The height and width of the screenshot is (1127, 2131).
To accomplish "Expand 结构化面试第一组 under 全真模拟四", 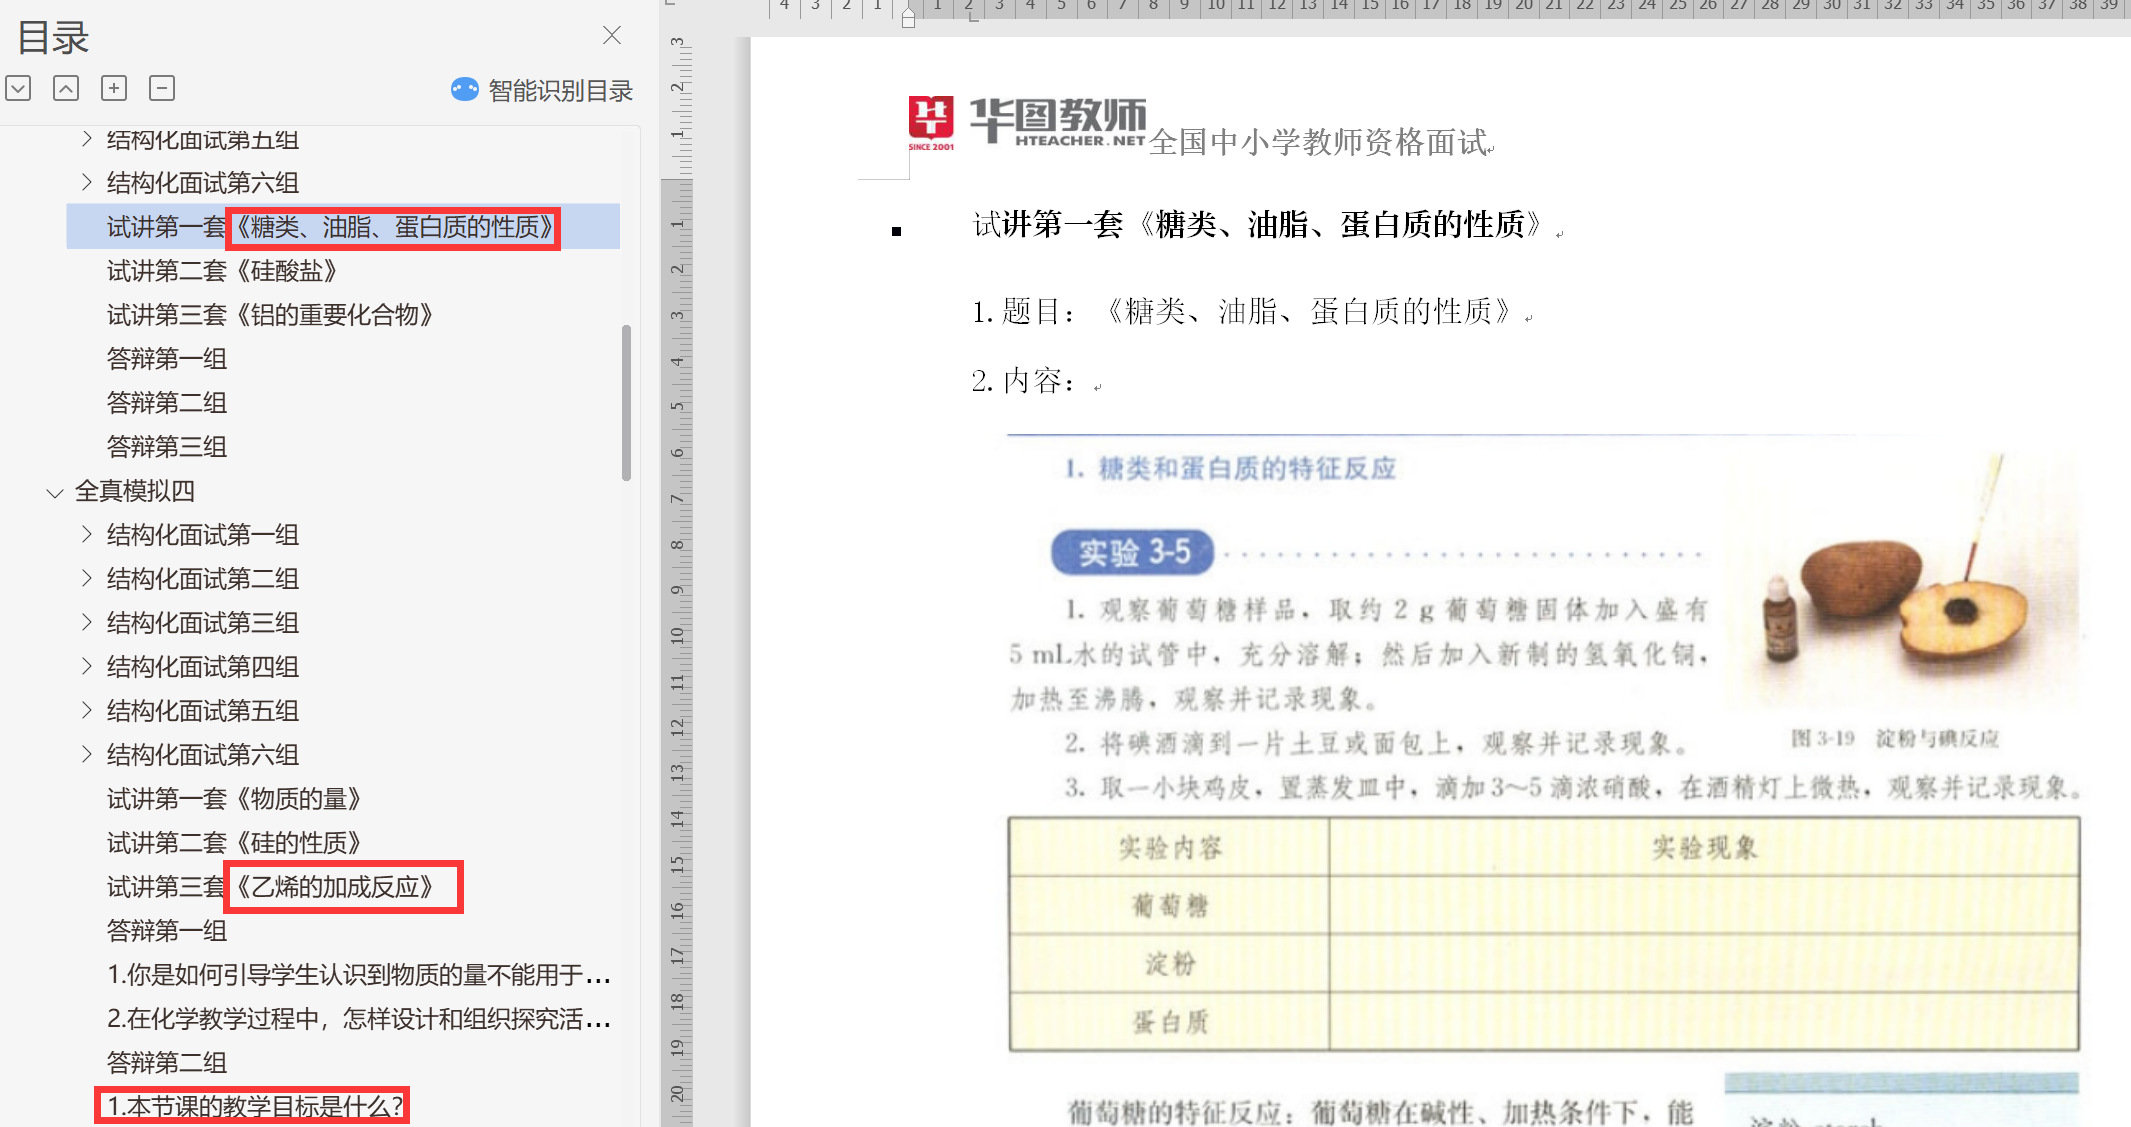I will coord(87,535).
